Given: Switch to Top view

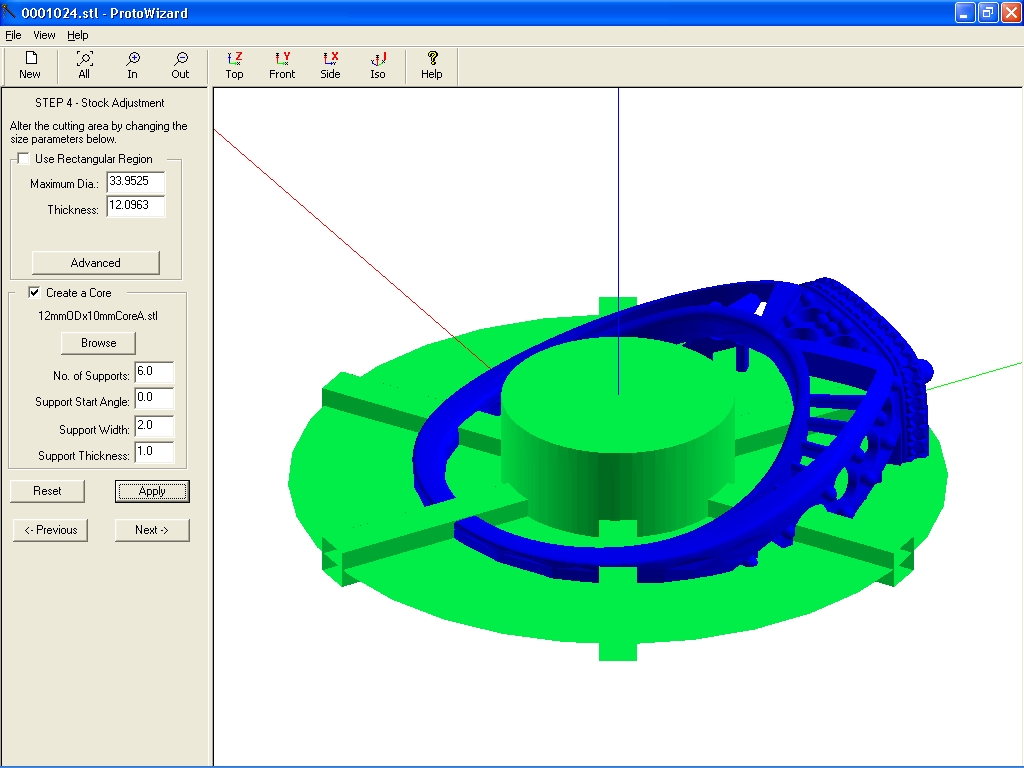Looking at the screenshot, I should [x=234, y=65].
